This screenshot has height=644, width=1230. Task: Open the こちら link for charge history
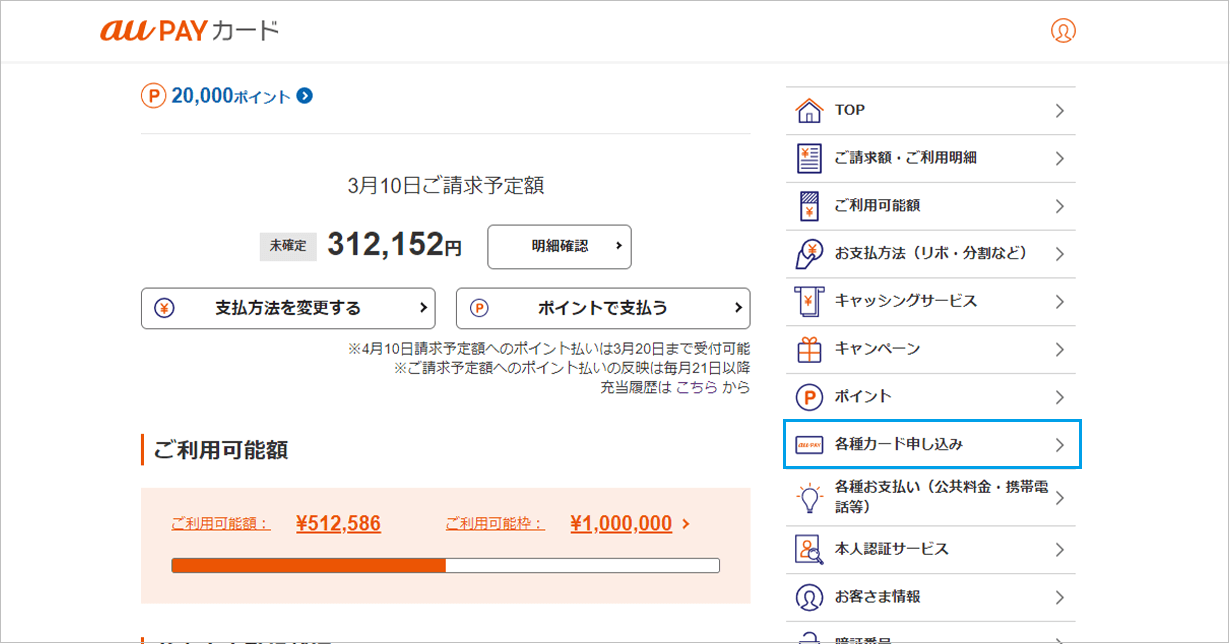[696, 387]
